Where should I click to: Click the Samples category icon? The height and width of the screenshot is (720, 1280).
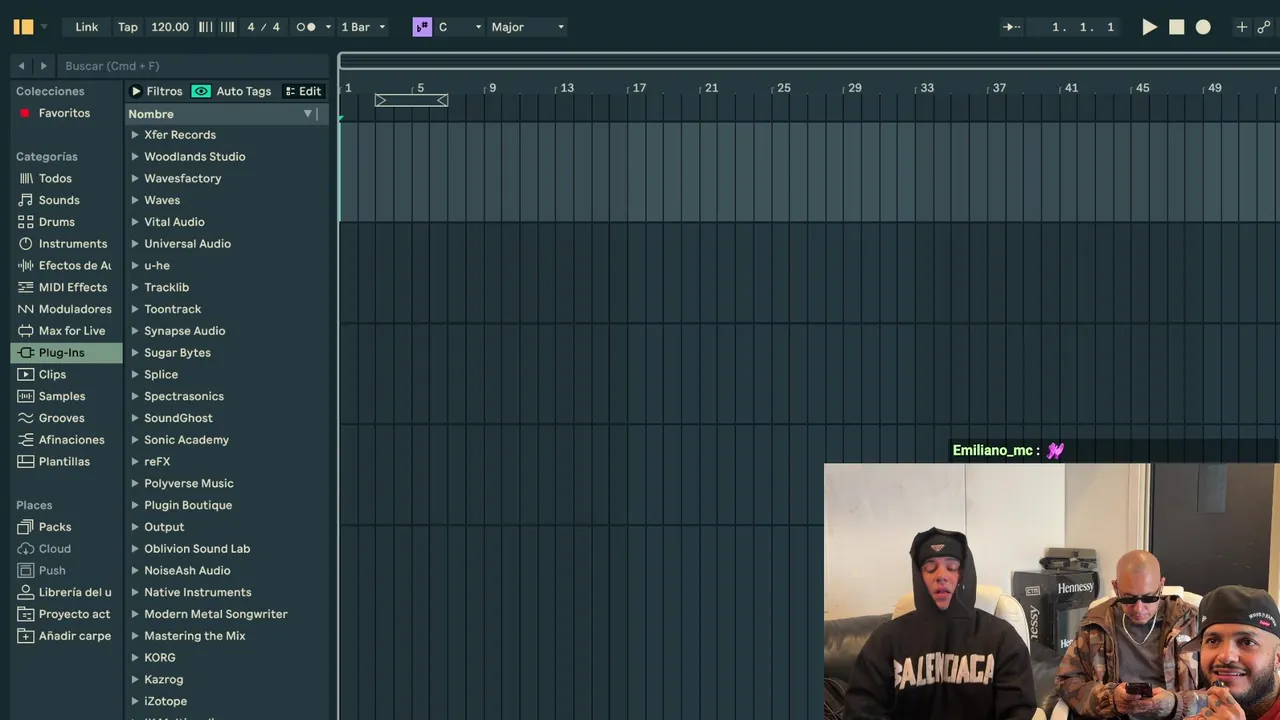[x=26, y=396]
